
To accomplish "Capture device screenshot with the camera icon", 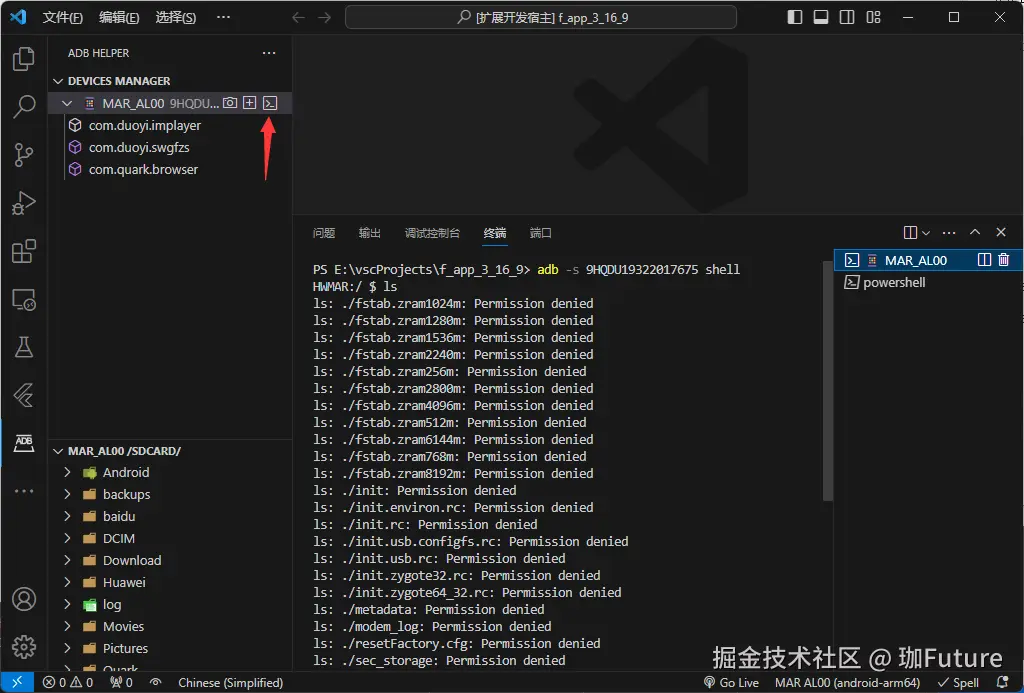I will click(x=232, y=103).
